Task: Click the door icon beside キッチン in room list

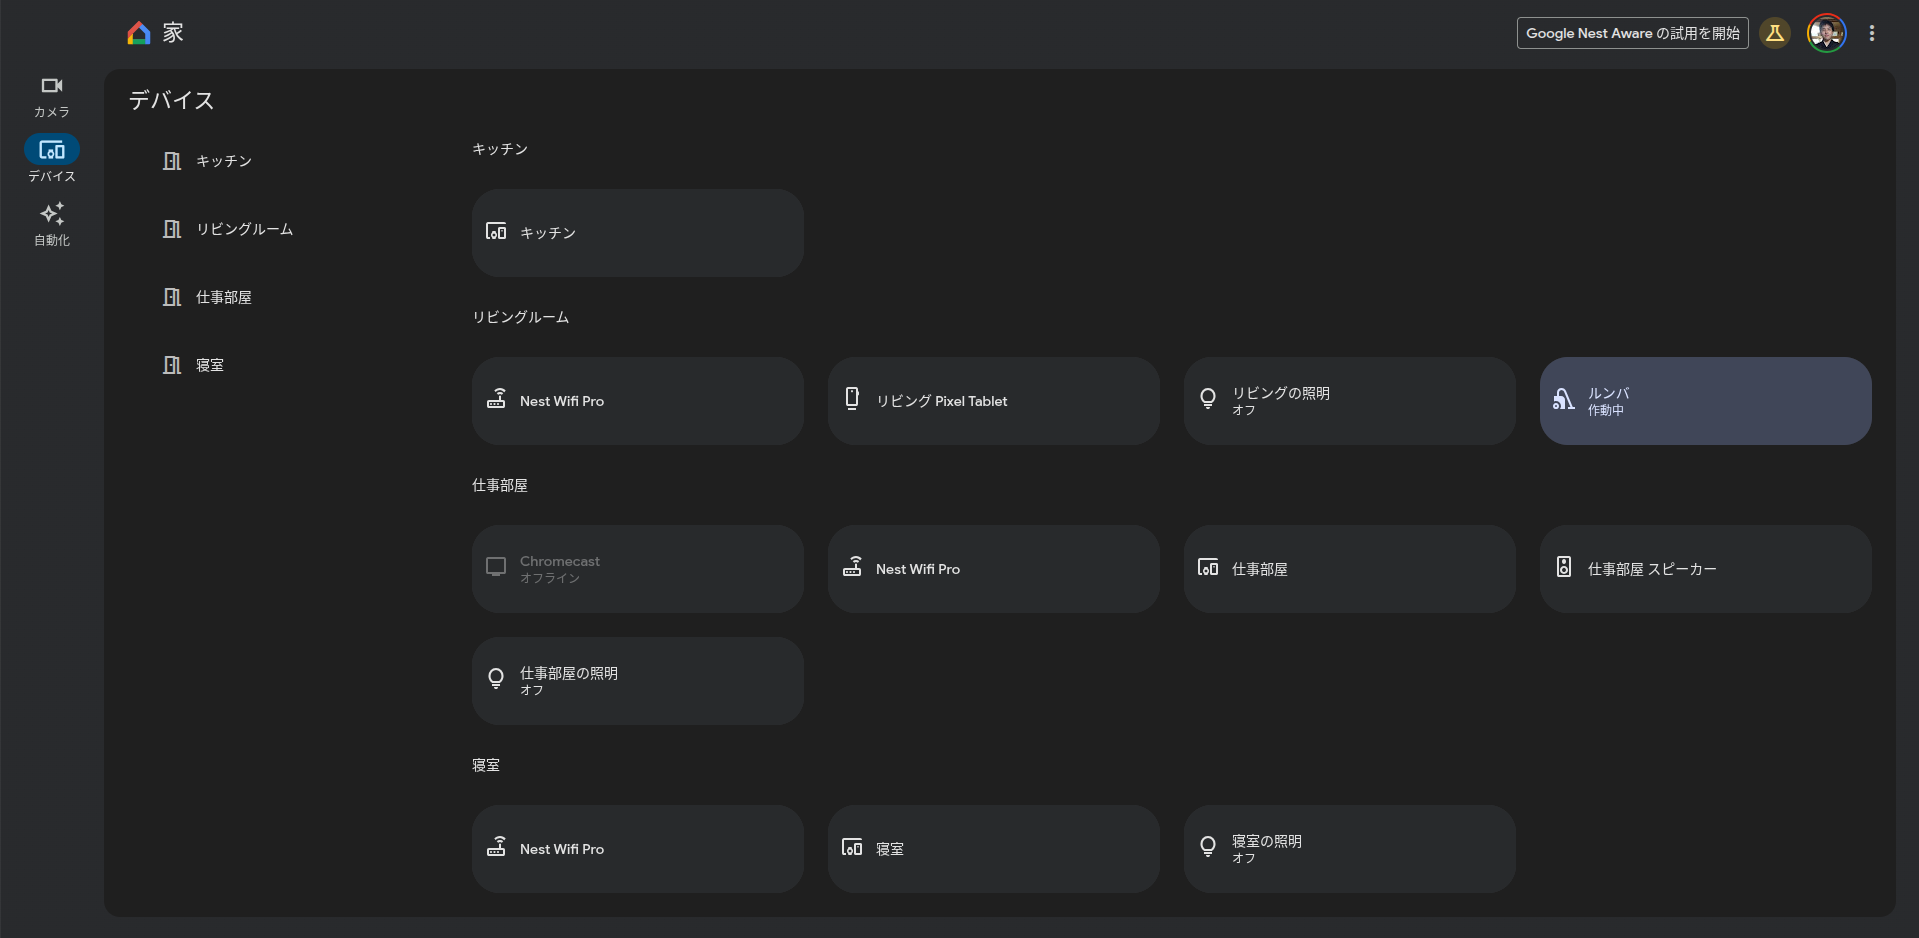Action: [x=172, y=161]
